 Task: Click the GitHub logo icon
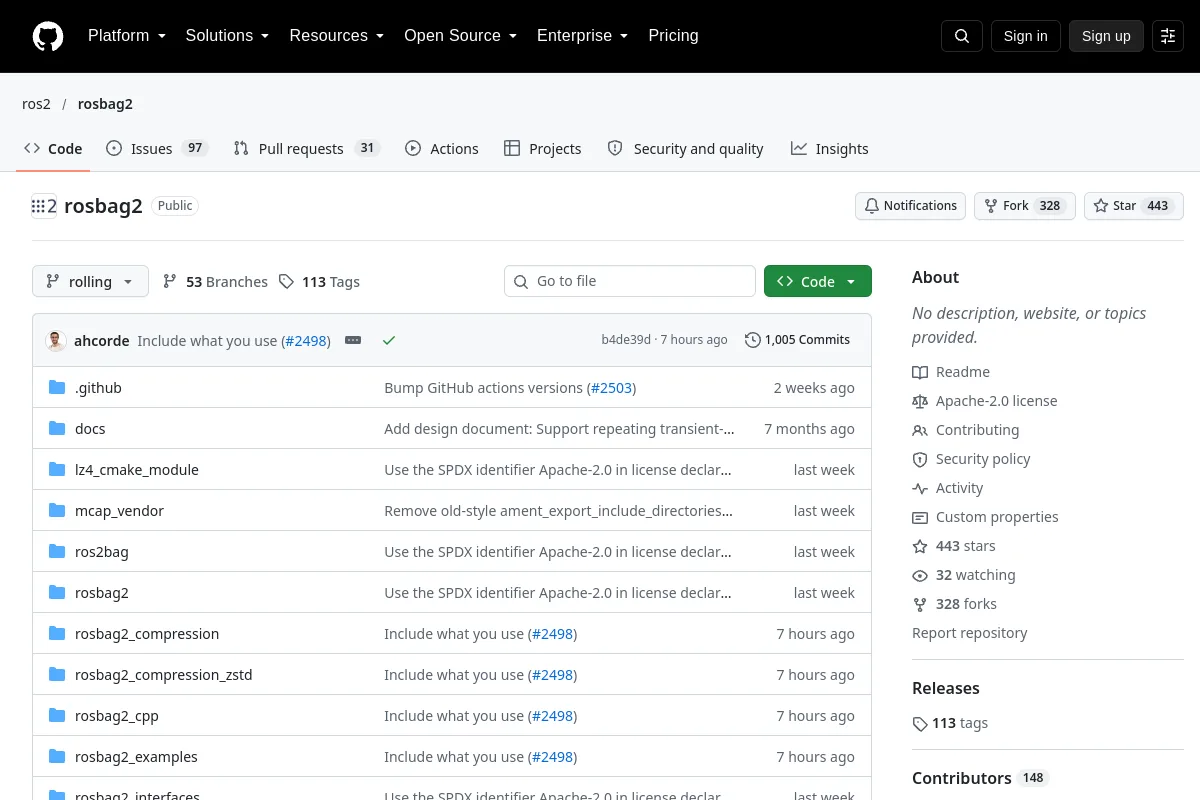point(48,36)
